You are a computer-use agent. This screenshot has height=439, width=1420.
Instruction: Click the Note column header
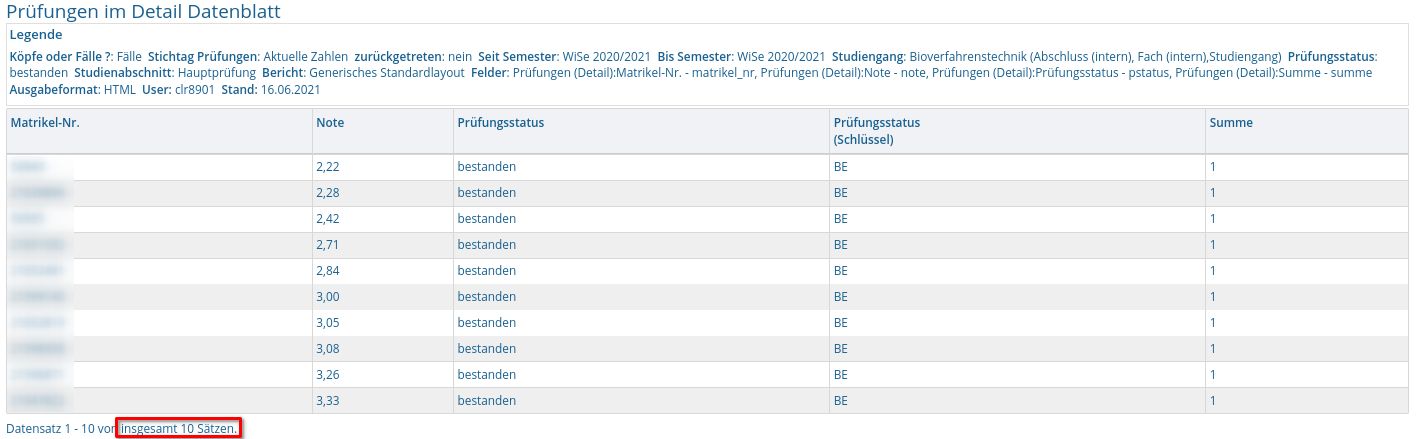(x=330, y=122)
